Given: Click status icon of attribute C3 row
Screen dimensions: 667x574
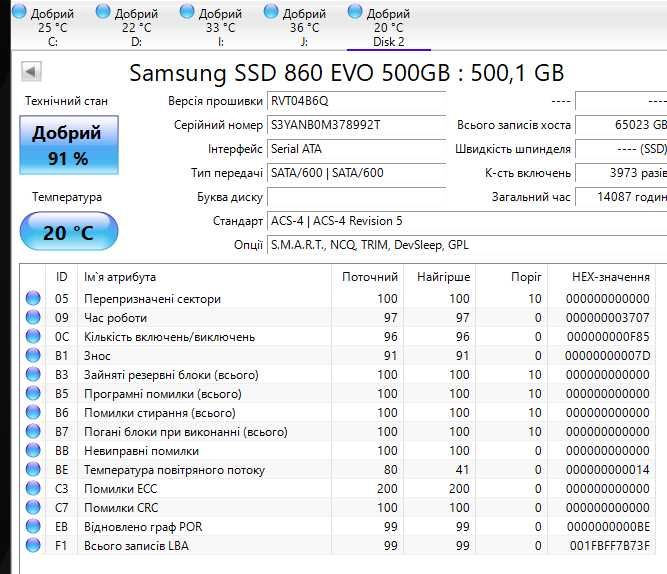Looking at the screenshot, I should (x=33, y=488).
